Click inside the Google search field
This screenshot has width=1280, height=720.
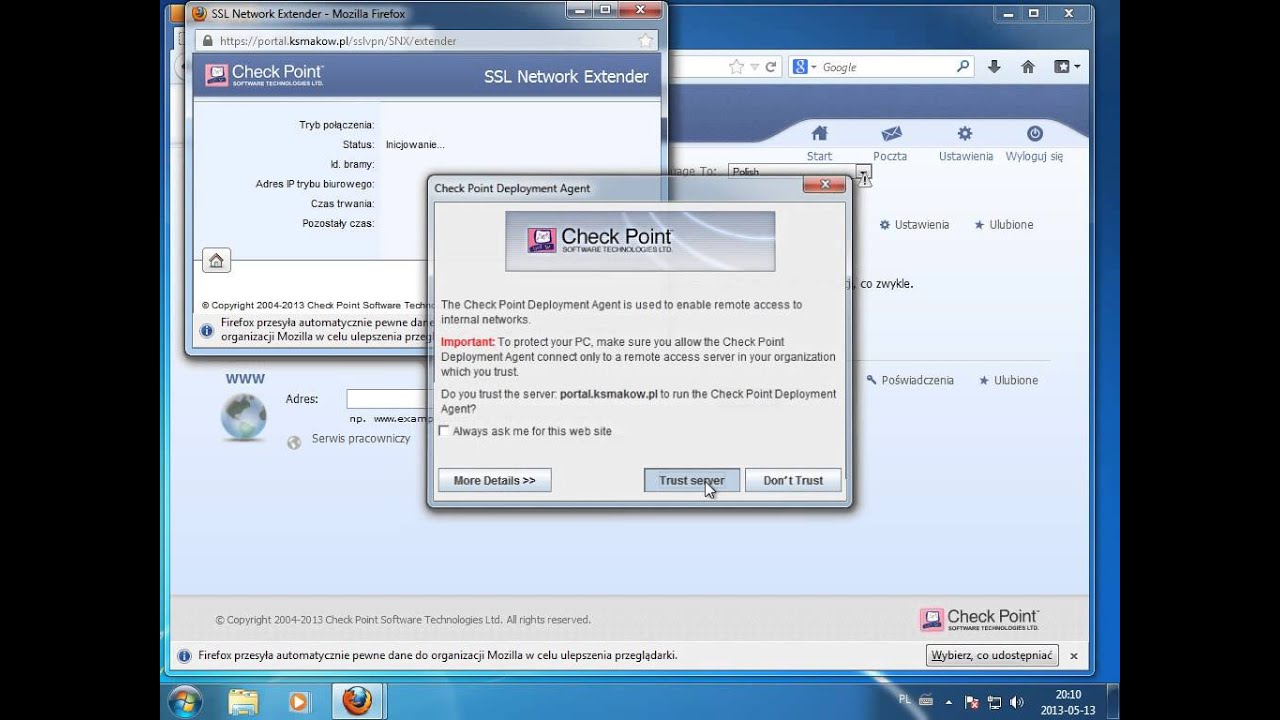888,67
